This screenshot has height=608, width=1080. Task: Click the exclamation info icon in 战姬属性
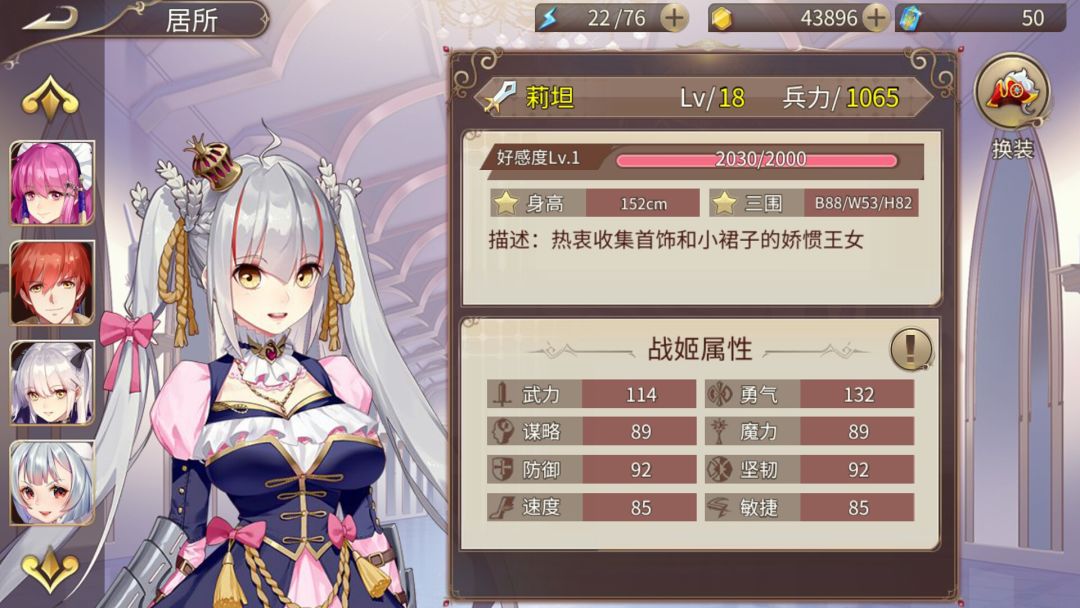[x=911, y=349]
